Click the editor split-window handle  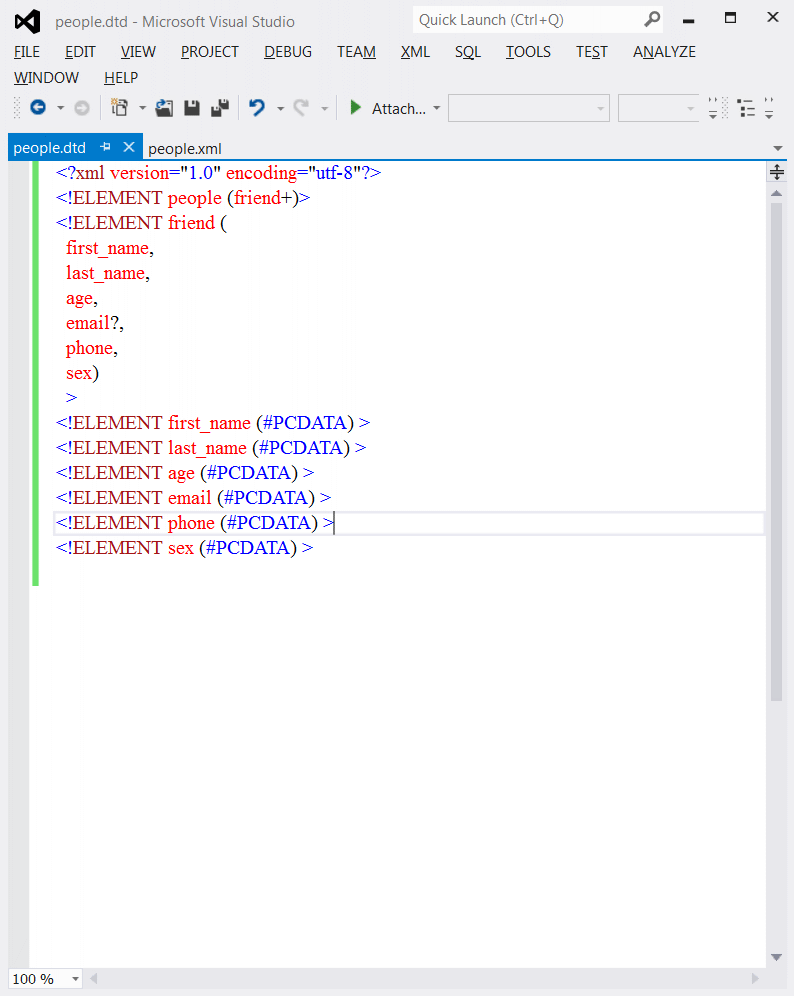[x=777, y=172]
